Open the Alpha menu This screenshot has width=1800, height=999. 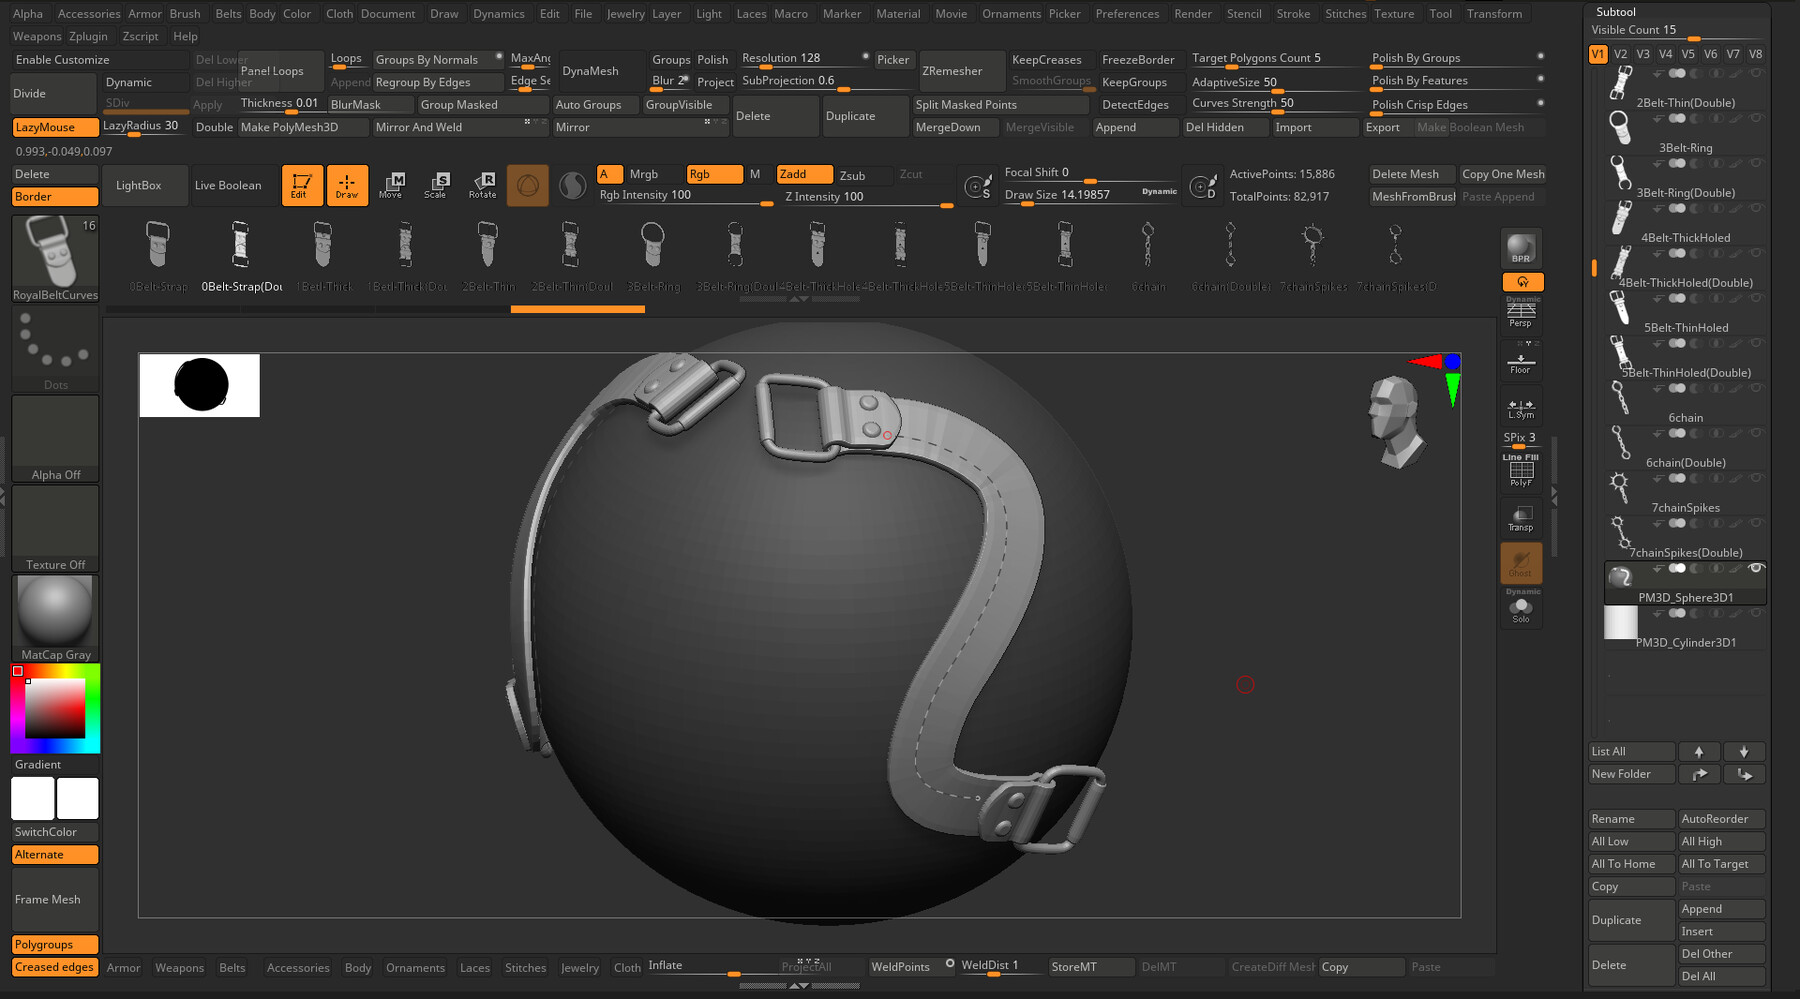[x=28, y=14]
